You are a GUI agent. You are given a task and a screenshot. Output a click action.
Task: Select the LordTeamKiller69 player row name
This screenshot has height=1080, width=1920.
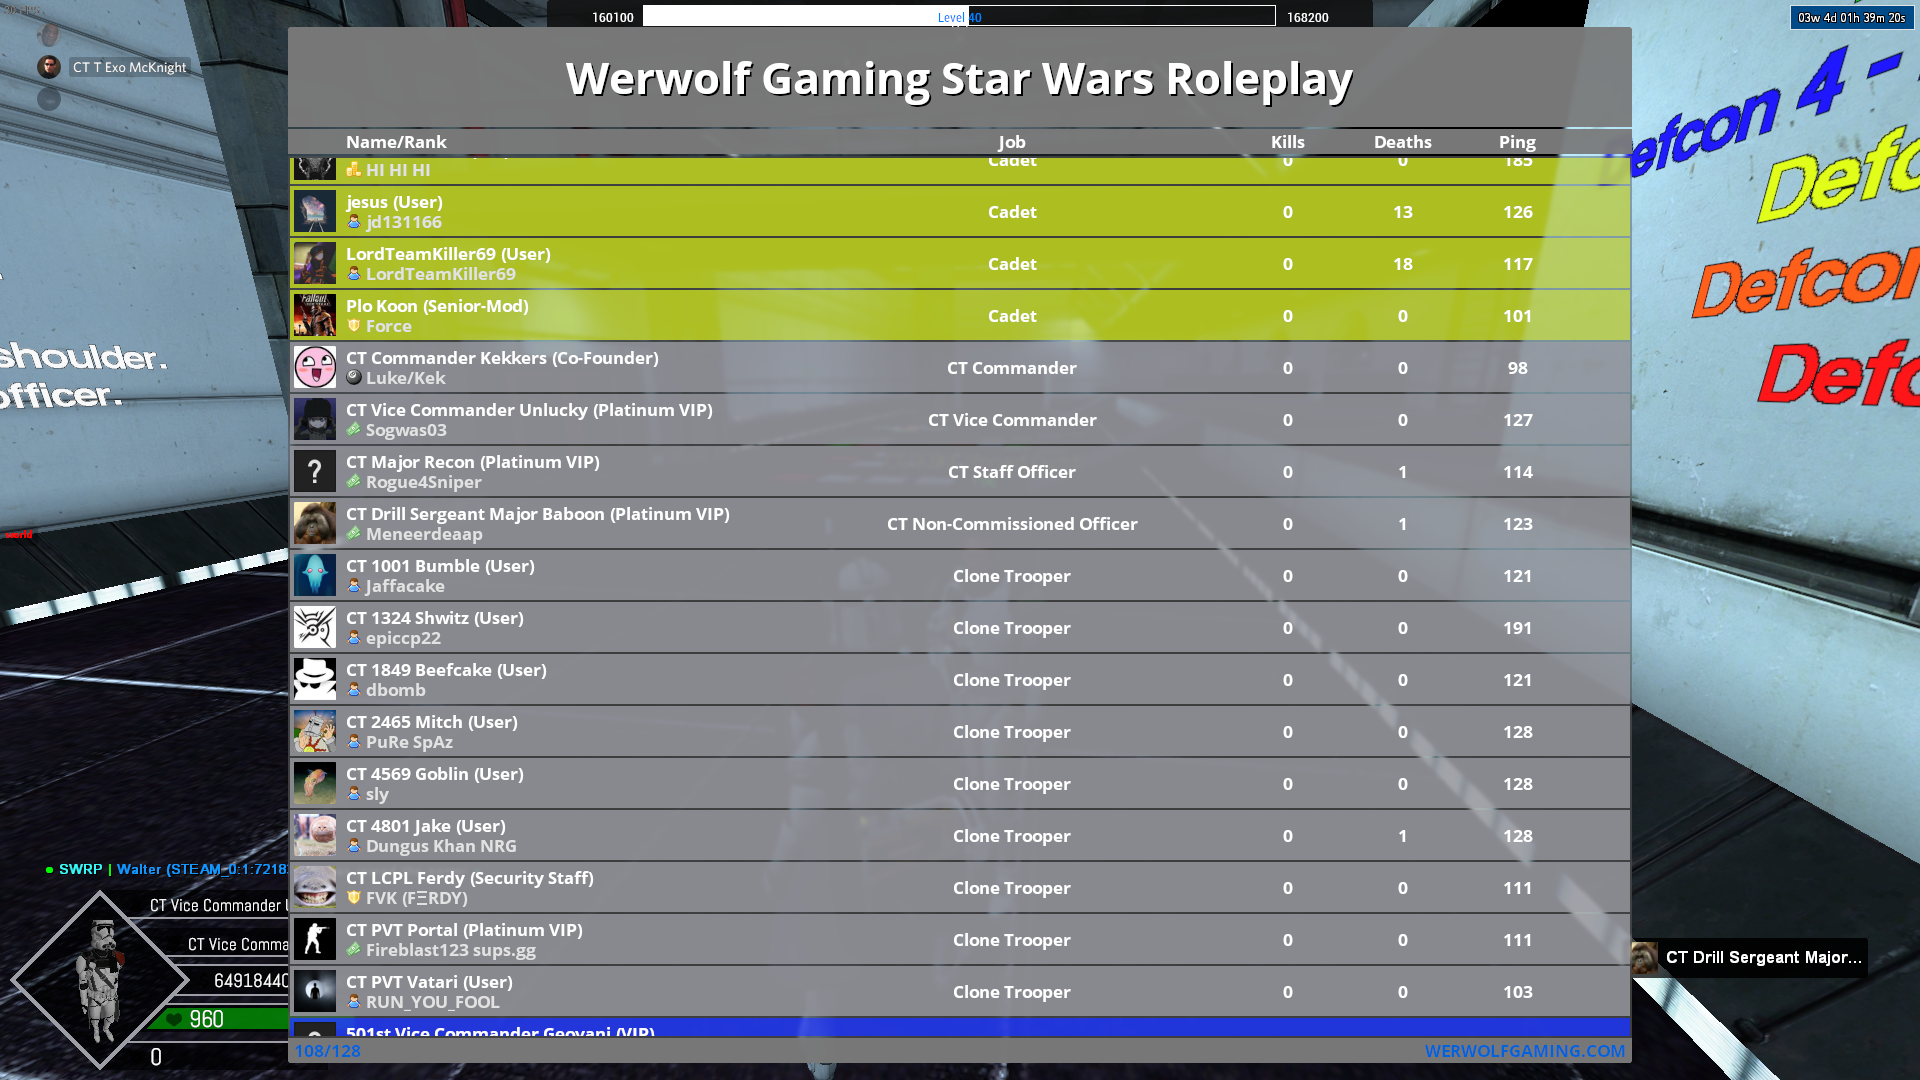[x=448, y=254]
